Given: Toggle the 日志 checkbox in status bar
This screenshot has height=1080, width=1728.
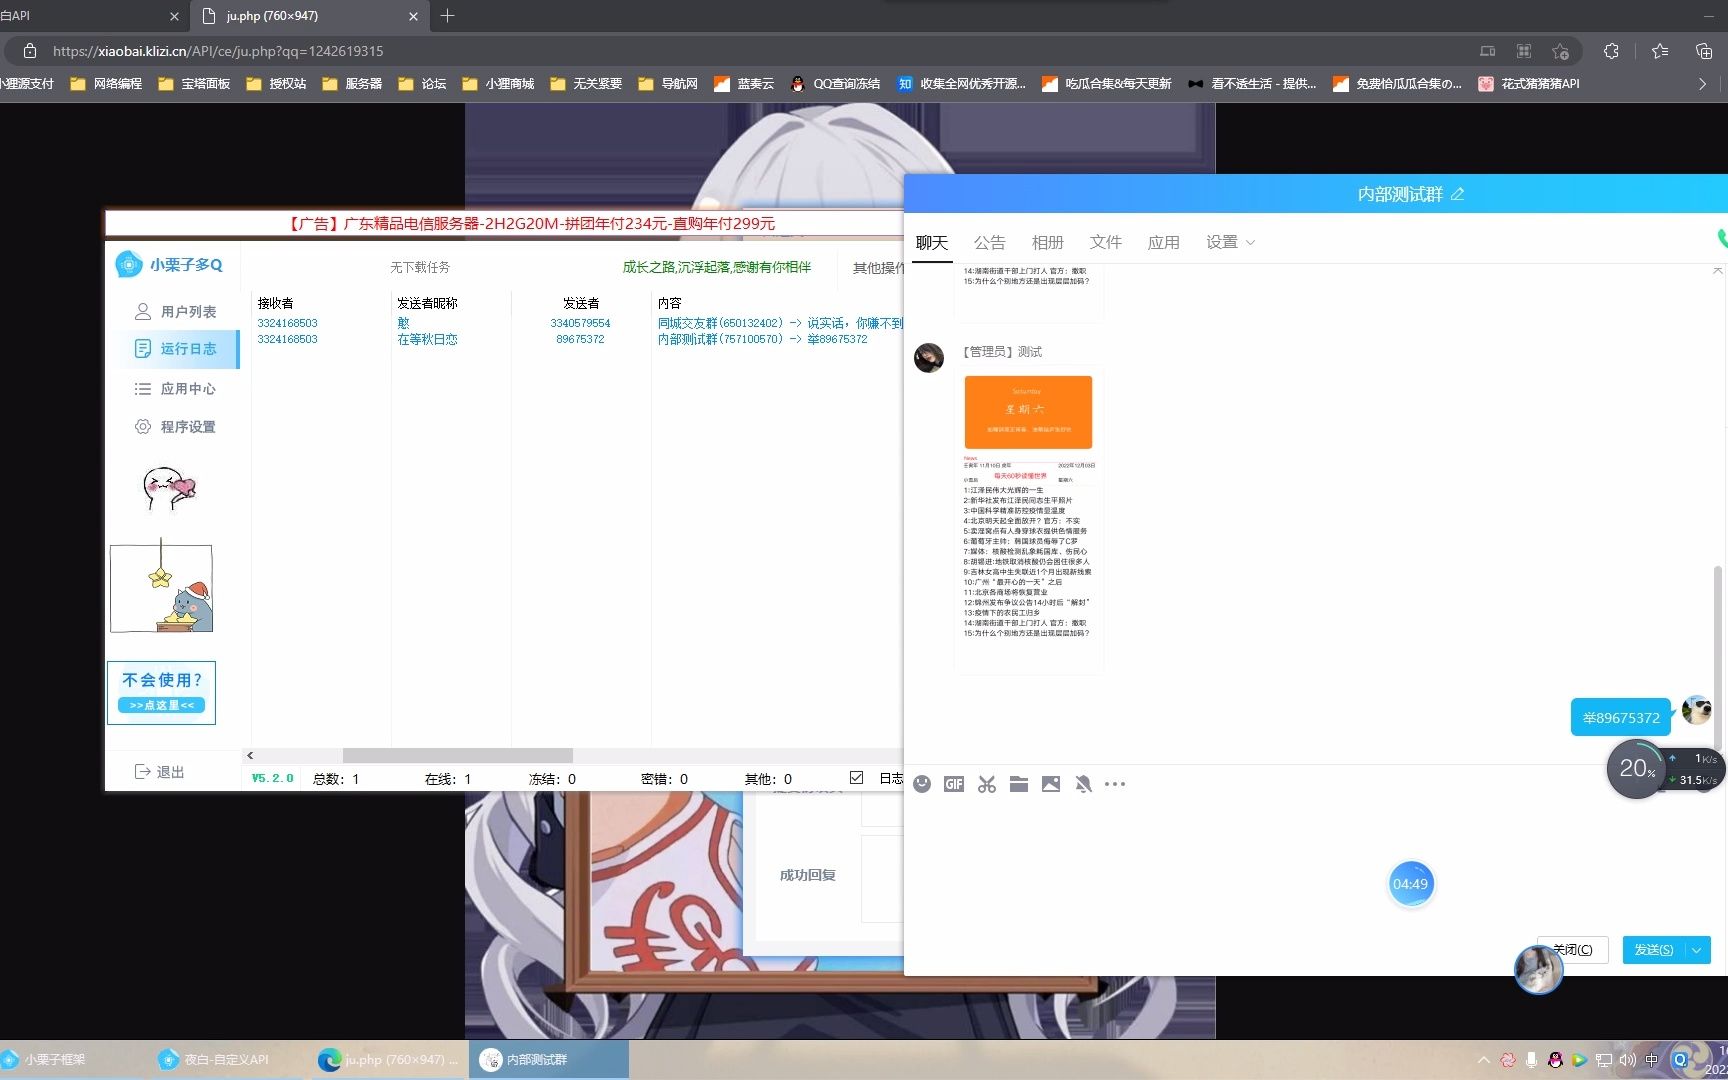Looking at the screenshot, I should coord(856,778).
